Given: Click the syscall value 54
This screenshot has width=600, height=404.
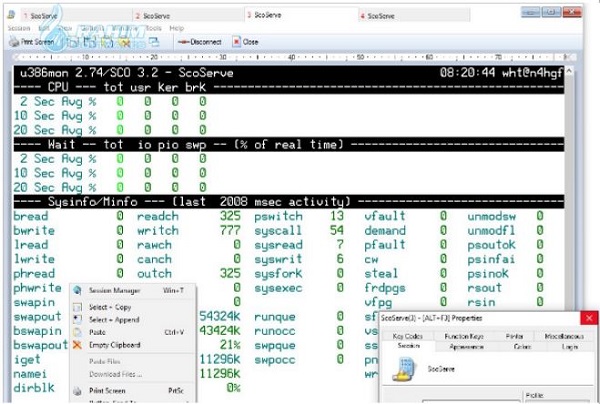Looking at the screenshot, I should coord(337,231).
